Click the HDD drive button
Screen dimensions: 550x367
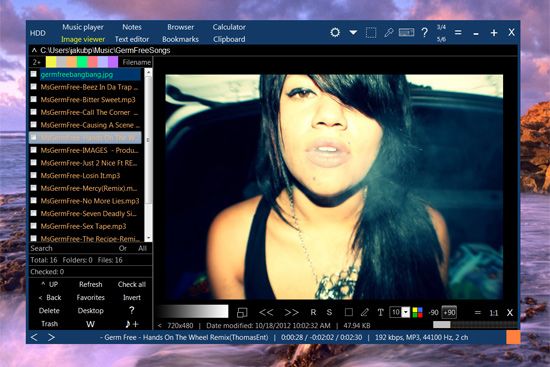tap(38, 33)
